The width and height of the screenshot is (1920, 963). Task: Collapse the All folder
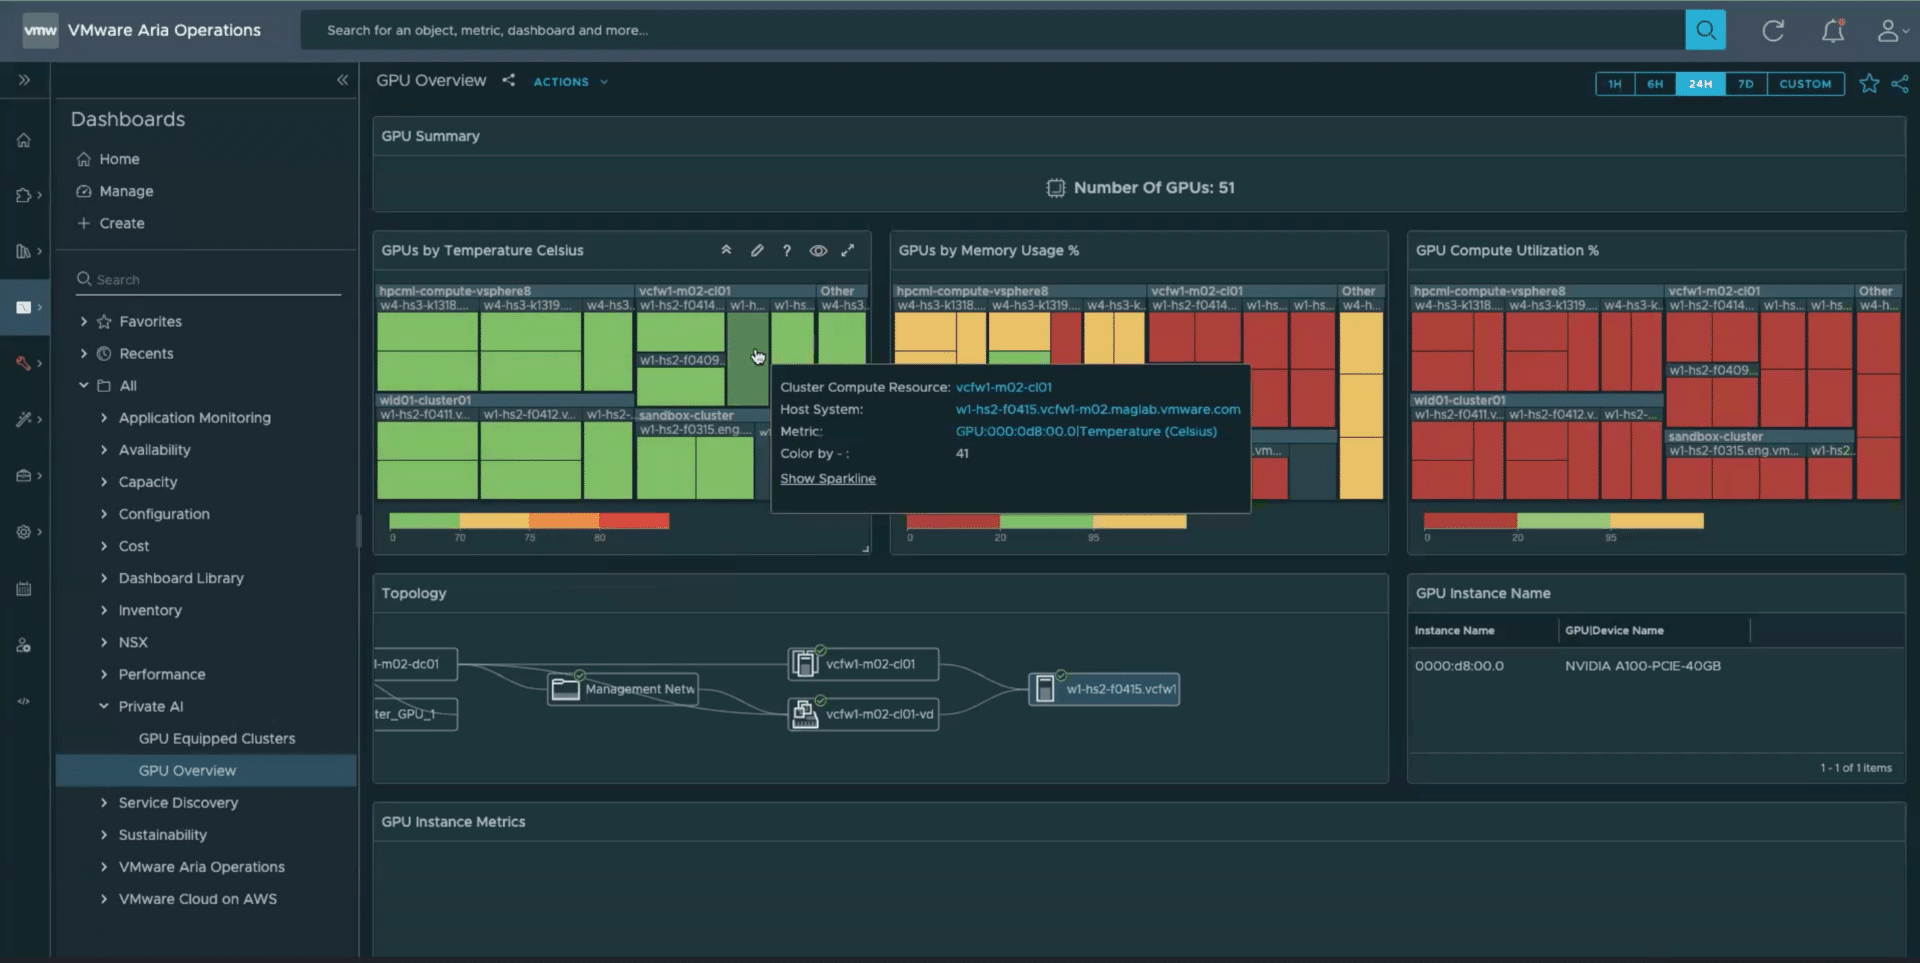click(84, 385)
